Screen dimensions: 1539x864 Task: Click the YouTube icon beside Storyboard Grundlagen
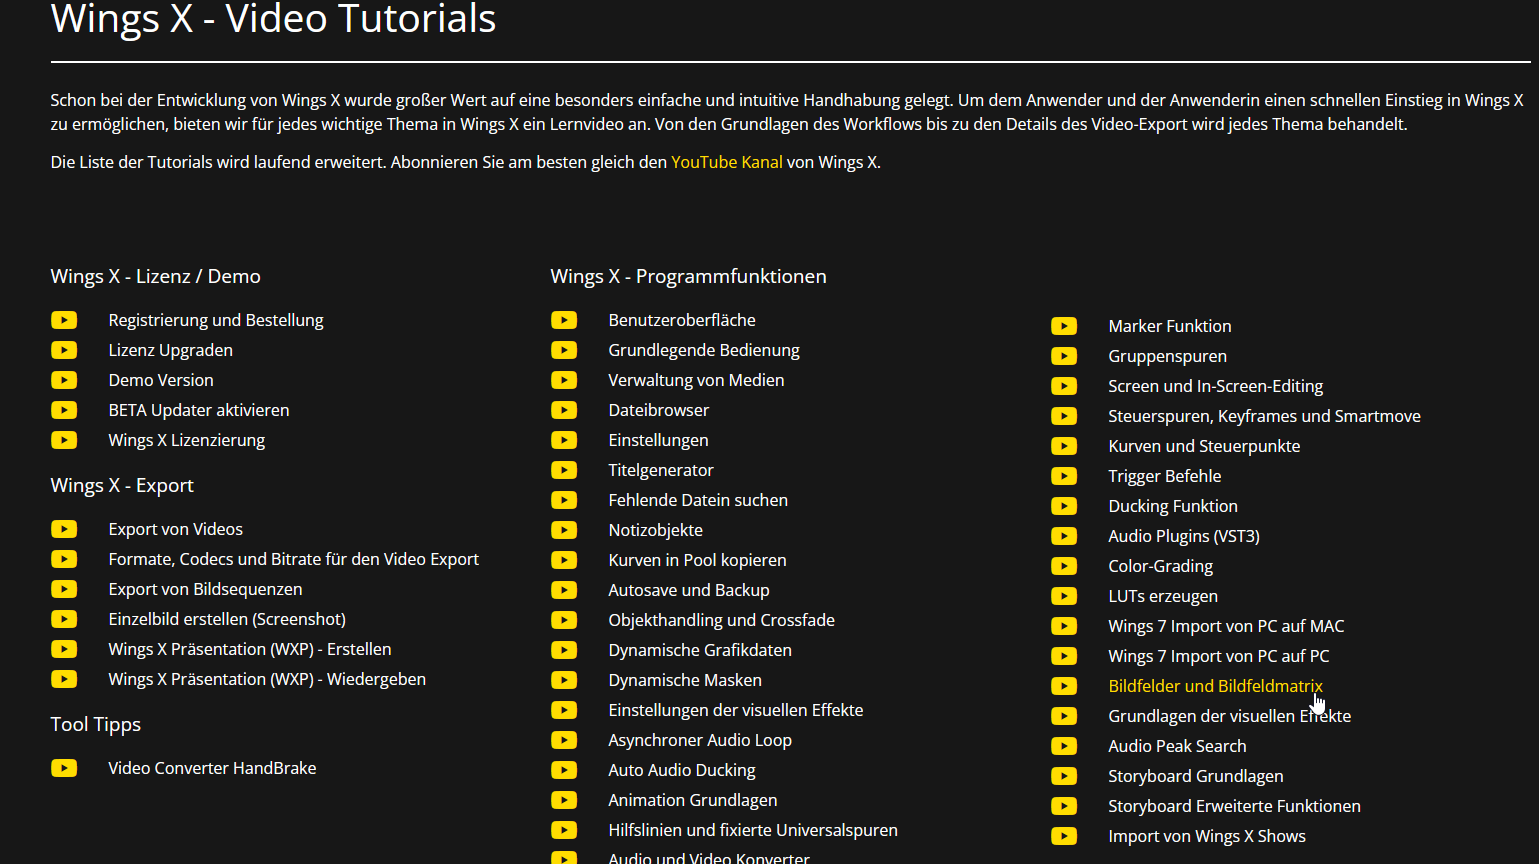[1064, 776]
